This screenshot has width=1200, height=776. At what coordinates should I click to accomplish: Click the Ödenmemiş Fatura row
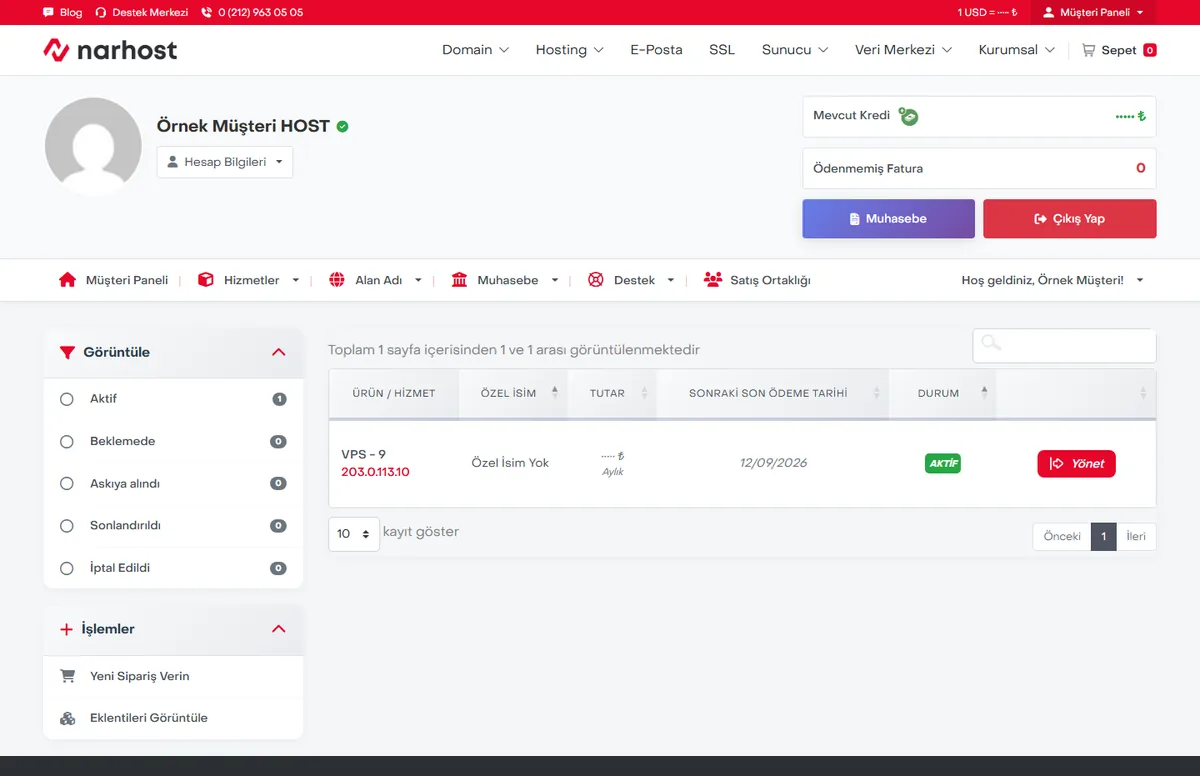coord(979,168)
